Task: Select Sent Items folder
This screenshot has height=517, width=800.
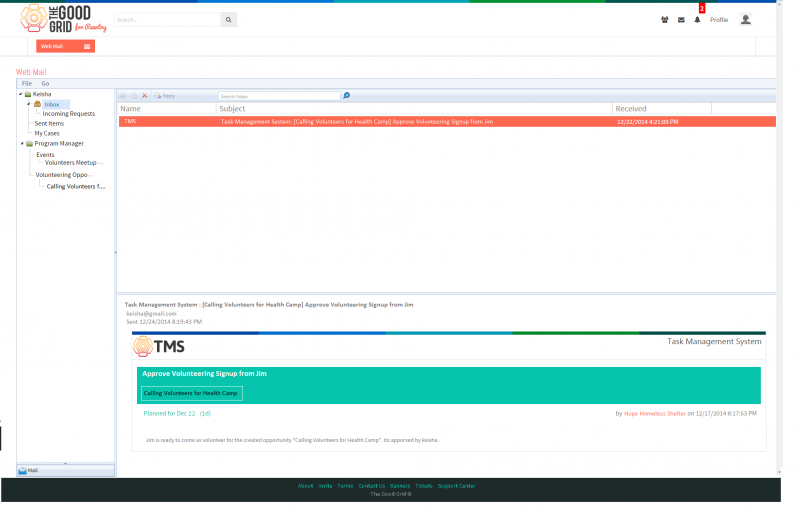Action: 49,124
